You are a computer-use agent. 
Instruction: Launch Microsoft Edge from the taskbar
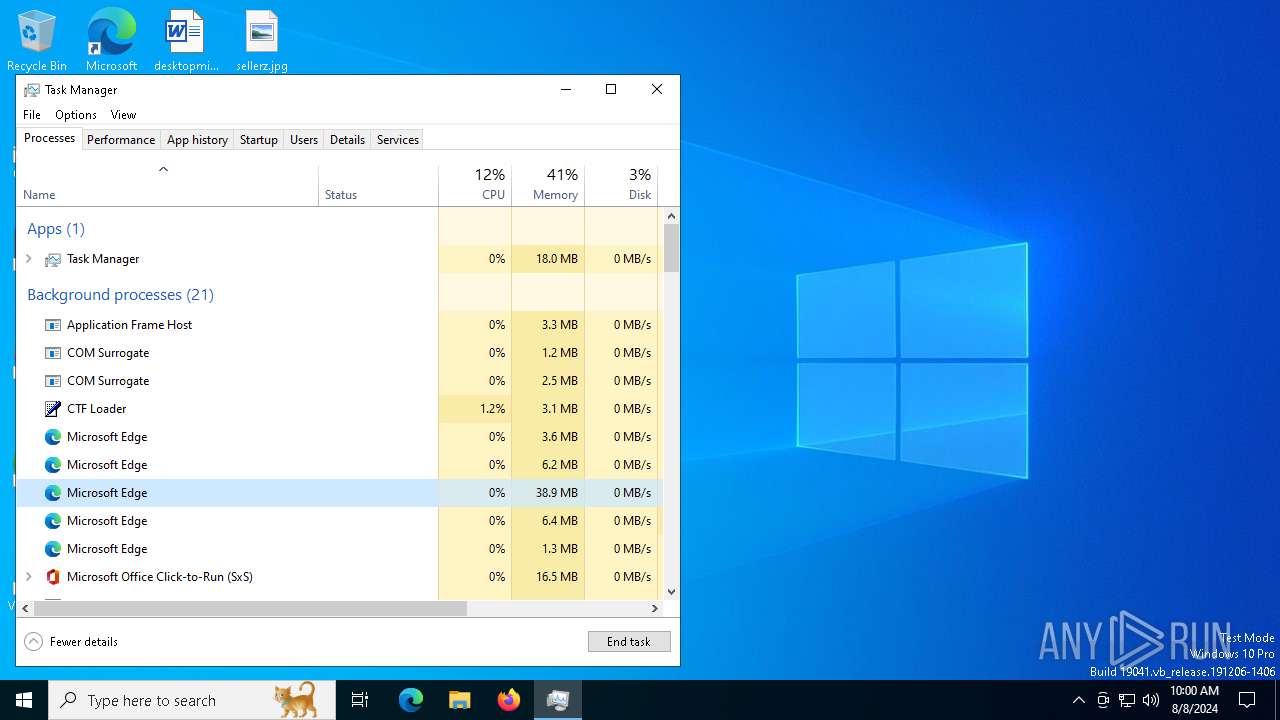click(411, 700)
